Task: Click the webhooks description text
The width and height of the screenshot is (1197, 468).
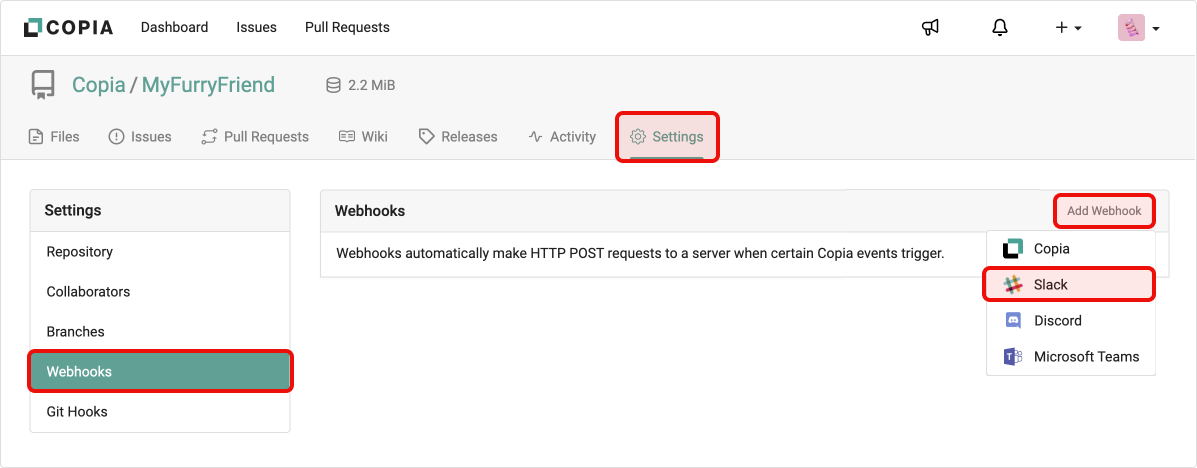Action: [640, 253]
